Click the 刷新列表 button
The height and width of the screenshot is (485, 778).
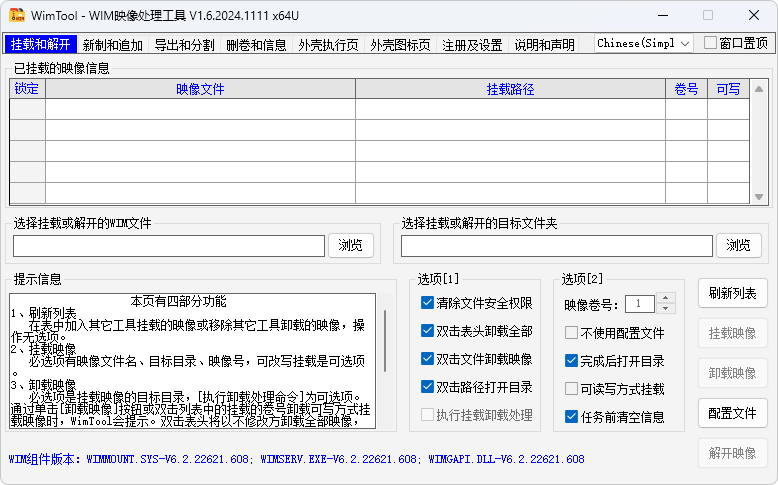732,293
